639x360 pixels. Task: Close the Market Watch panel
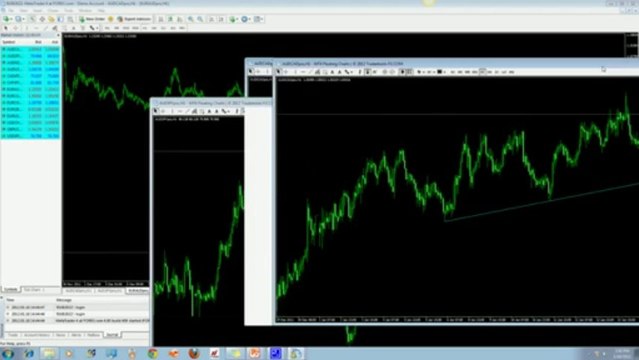(x=58, y=35)
